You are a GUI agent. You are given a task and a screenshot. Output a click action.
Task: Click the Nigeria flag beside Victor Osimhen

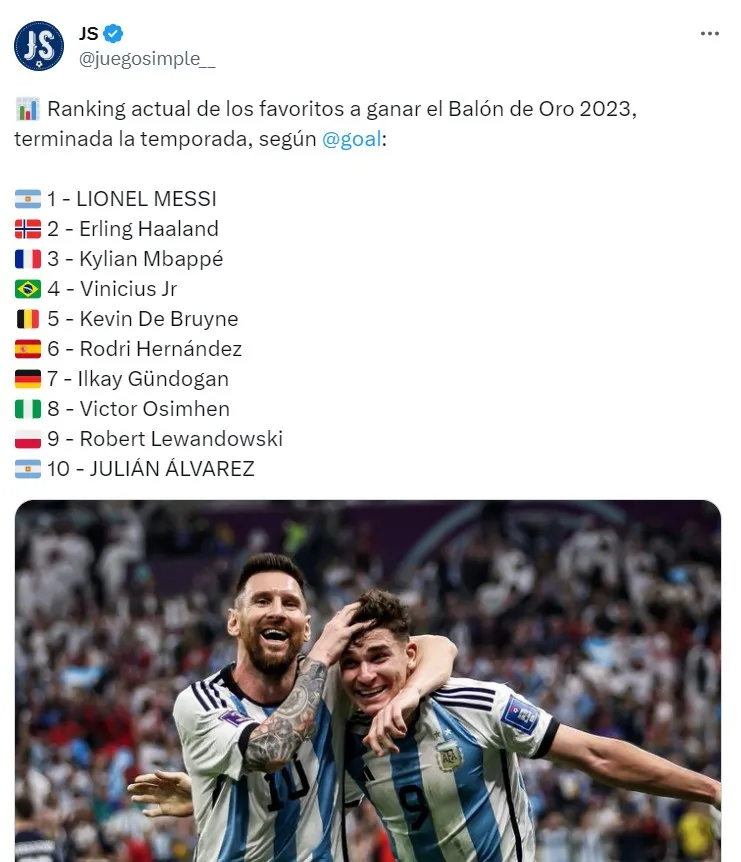(28, 409)
